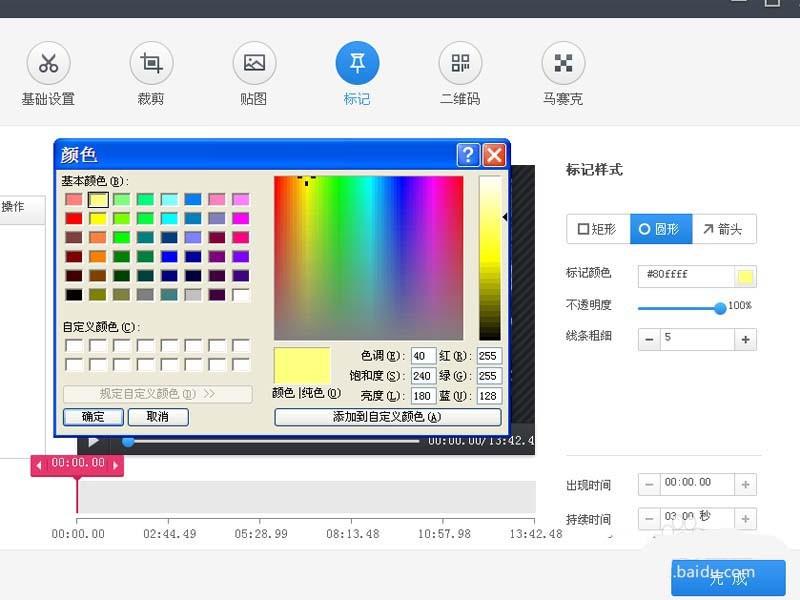
Task: Increase 线条粗细 with the plus stepper
Action: [746, 339]
